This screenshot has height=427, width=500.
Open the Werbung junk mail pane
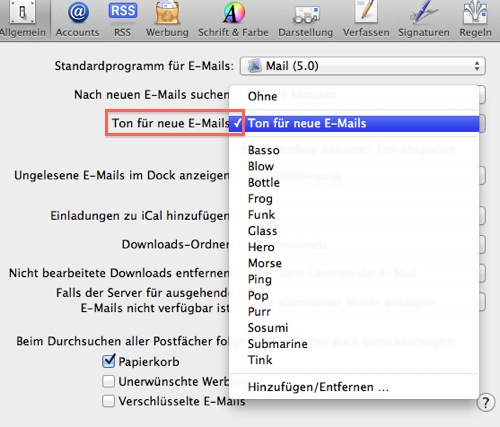(167, 19)
